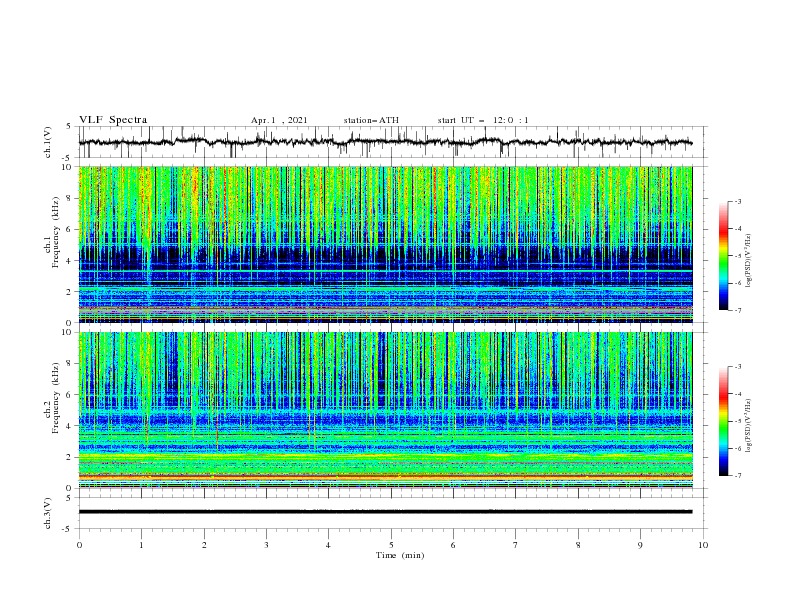Click the -5 tick on ch.1 colorbar
The image size is (792, 612).
(x=737, y=256)
